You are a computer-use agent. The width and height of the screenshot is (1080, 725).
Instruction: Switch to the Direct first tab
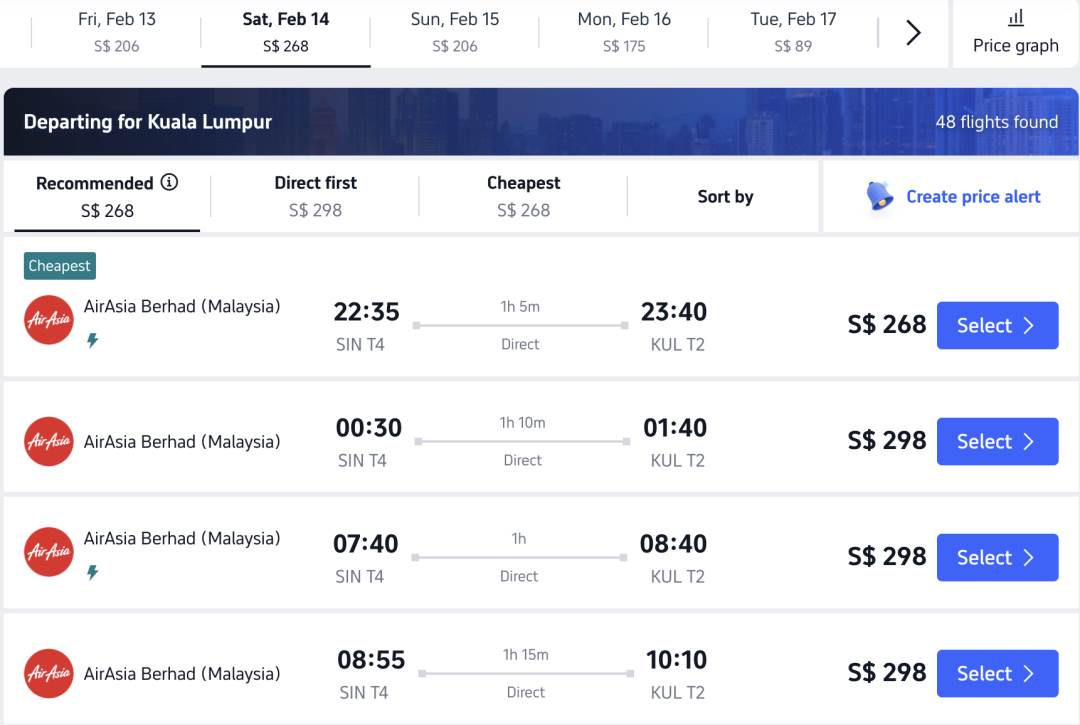pyautogui.click(x=315, y=196)
